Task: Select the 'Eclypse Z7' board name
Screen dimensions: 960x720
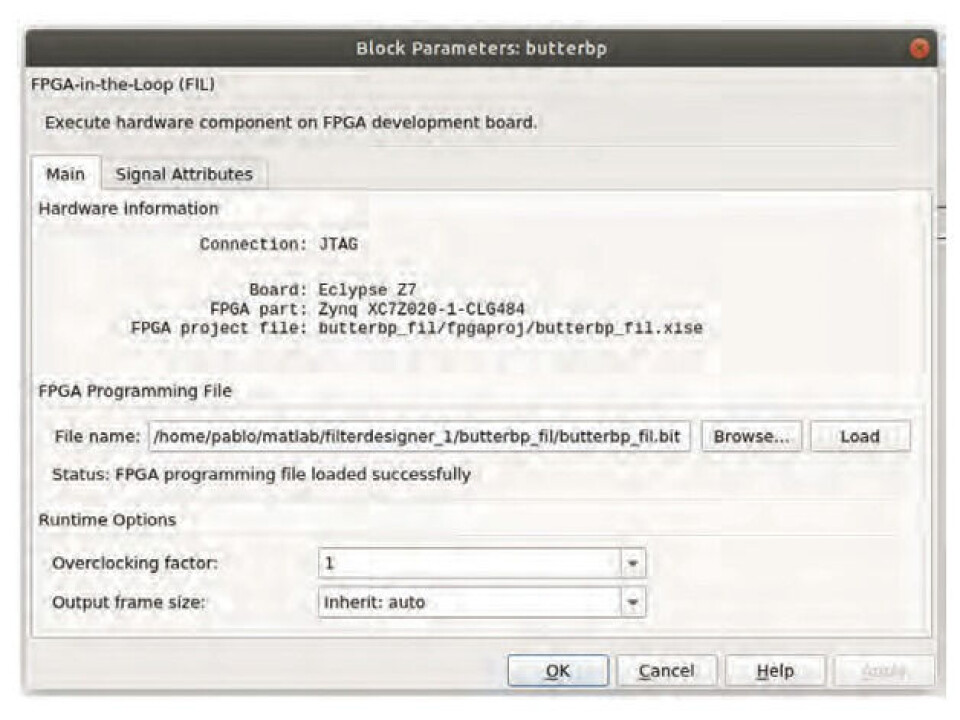Action: 367,290
